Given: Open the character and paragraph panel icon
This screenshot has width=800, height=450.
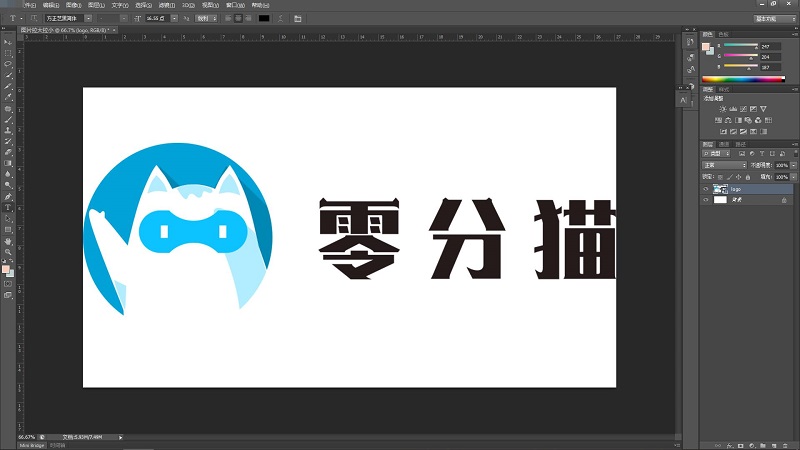Looking at the screenshot, I should (298, 18).
